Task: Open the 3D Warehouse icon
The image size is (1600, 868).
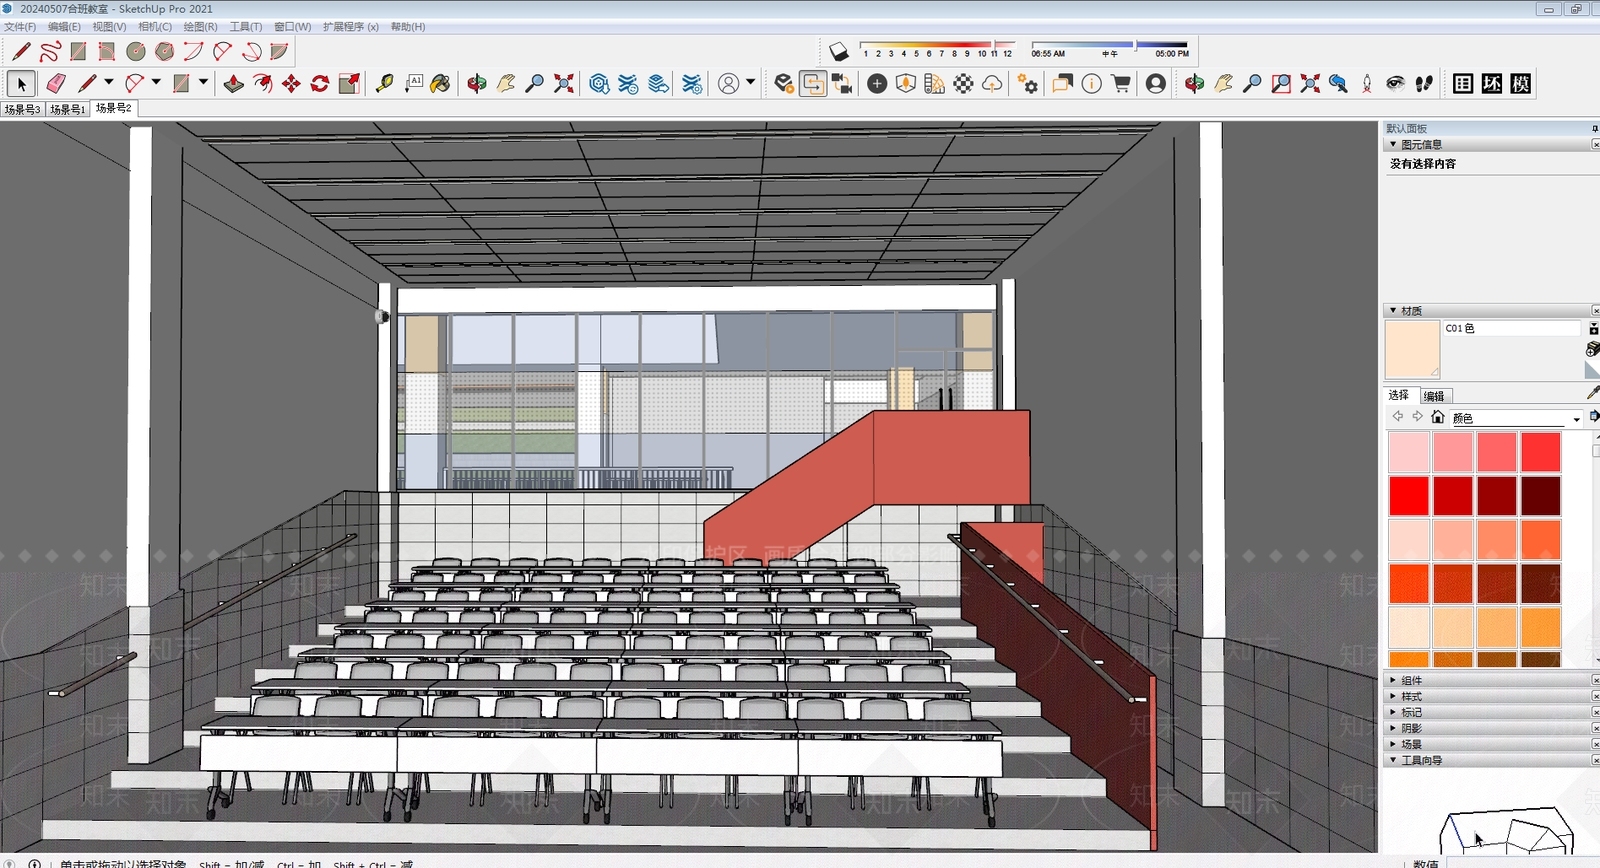Action: (x=599, y=84)
